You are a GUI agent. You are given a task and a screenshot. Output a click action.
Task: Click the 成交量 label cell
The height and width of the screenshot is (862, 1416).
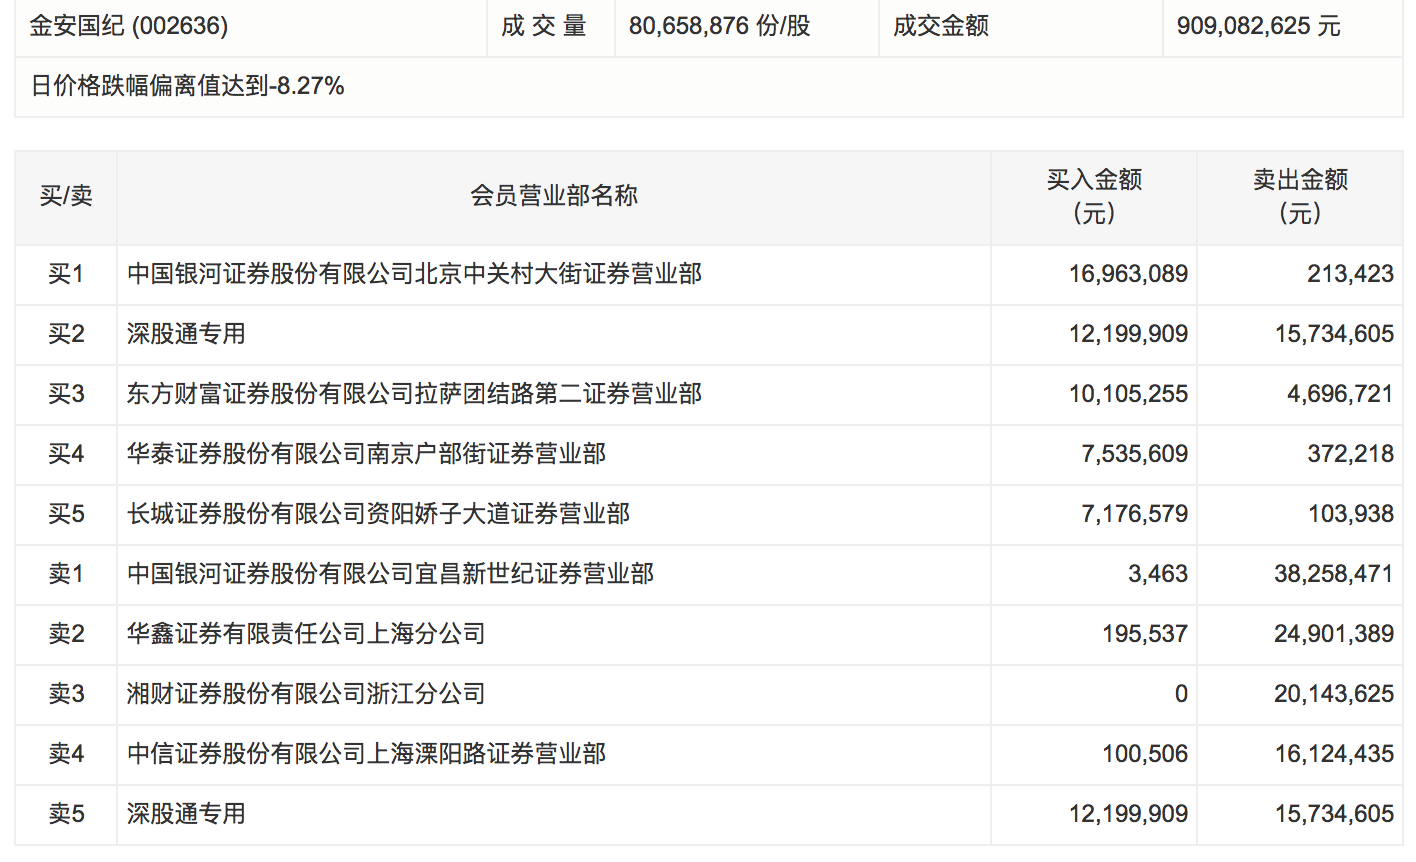click(x=544, y=26)
